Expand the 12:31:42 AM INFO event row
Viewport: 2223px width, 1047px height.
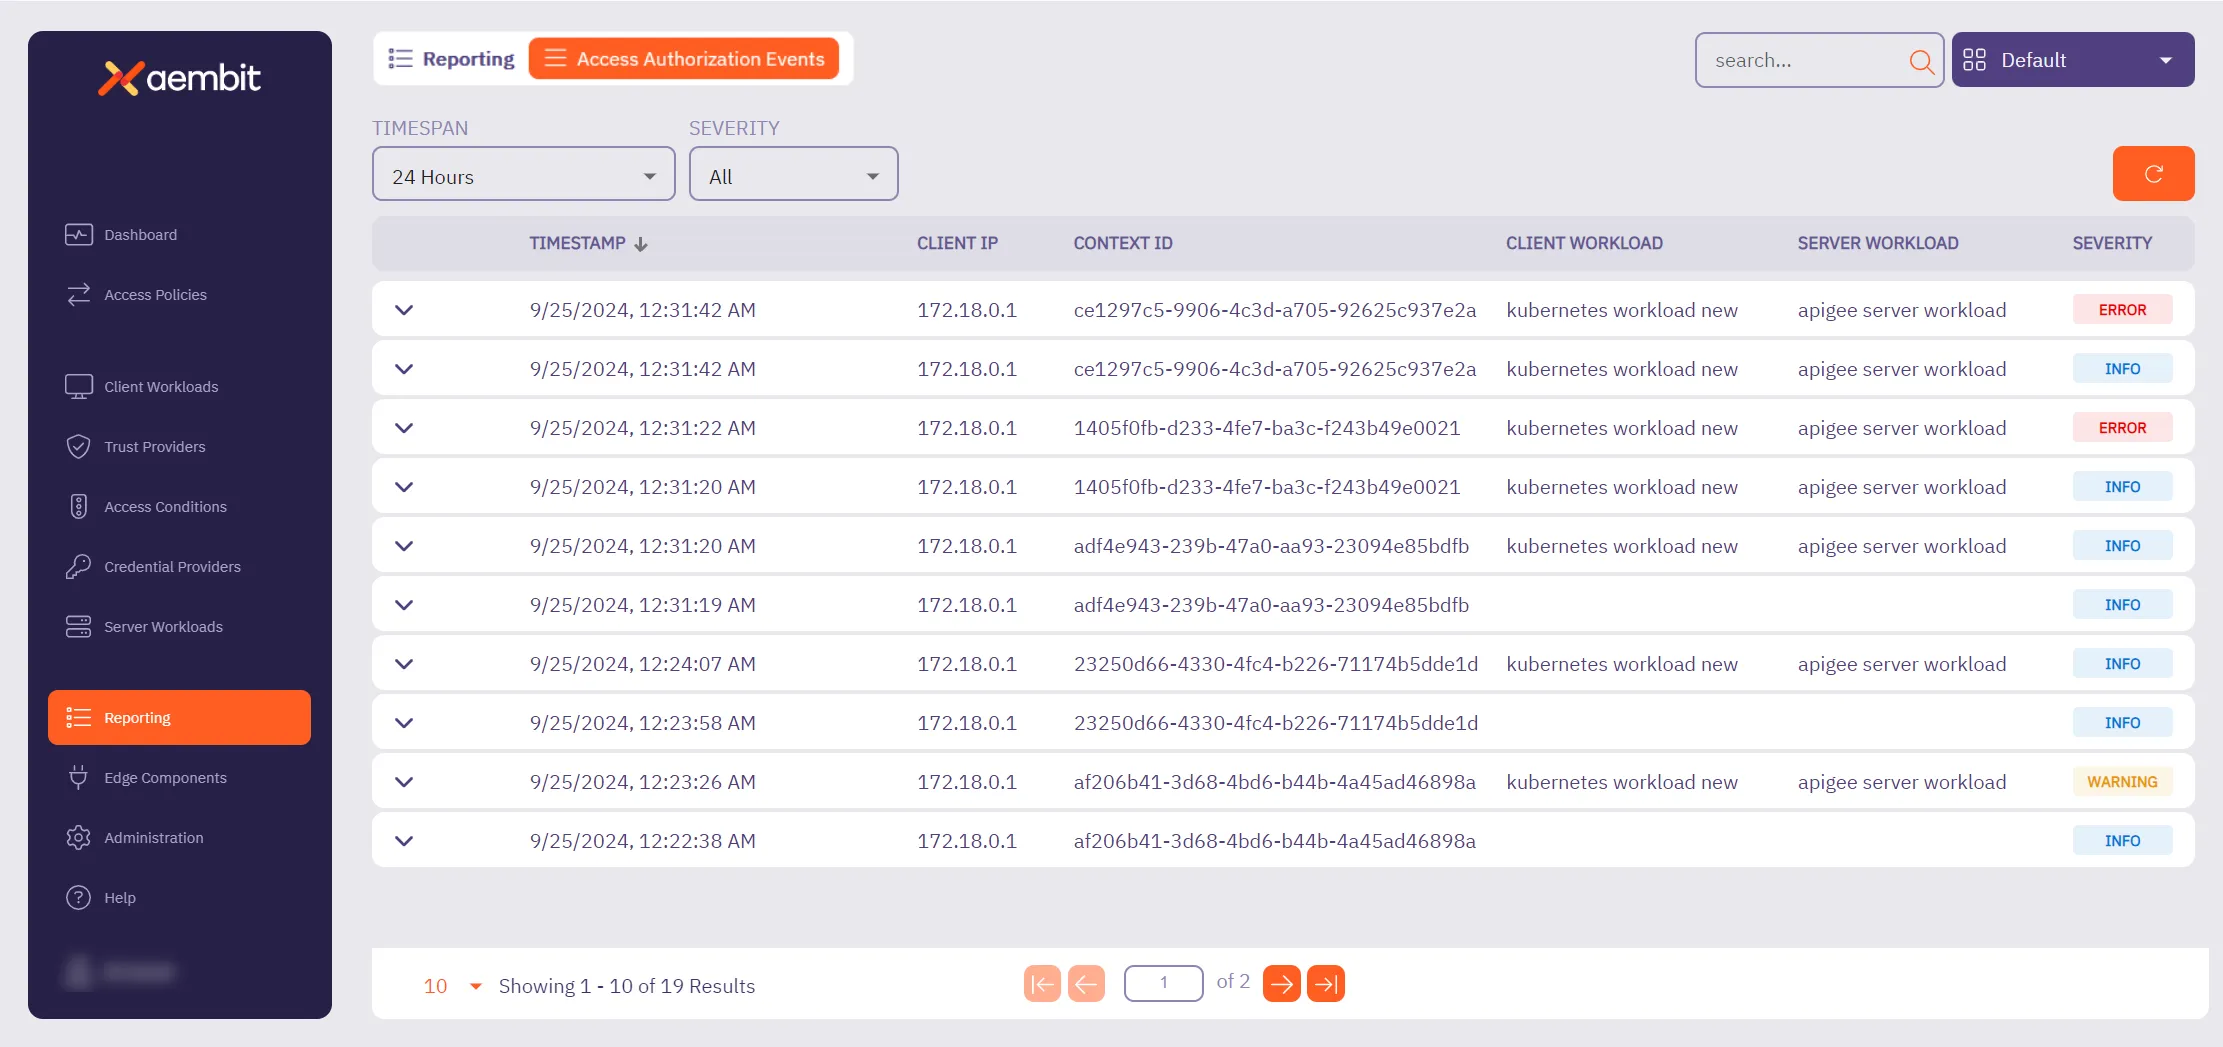[x=404, y=369]
